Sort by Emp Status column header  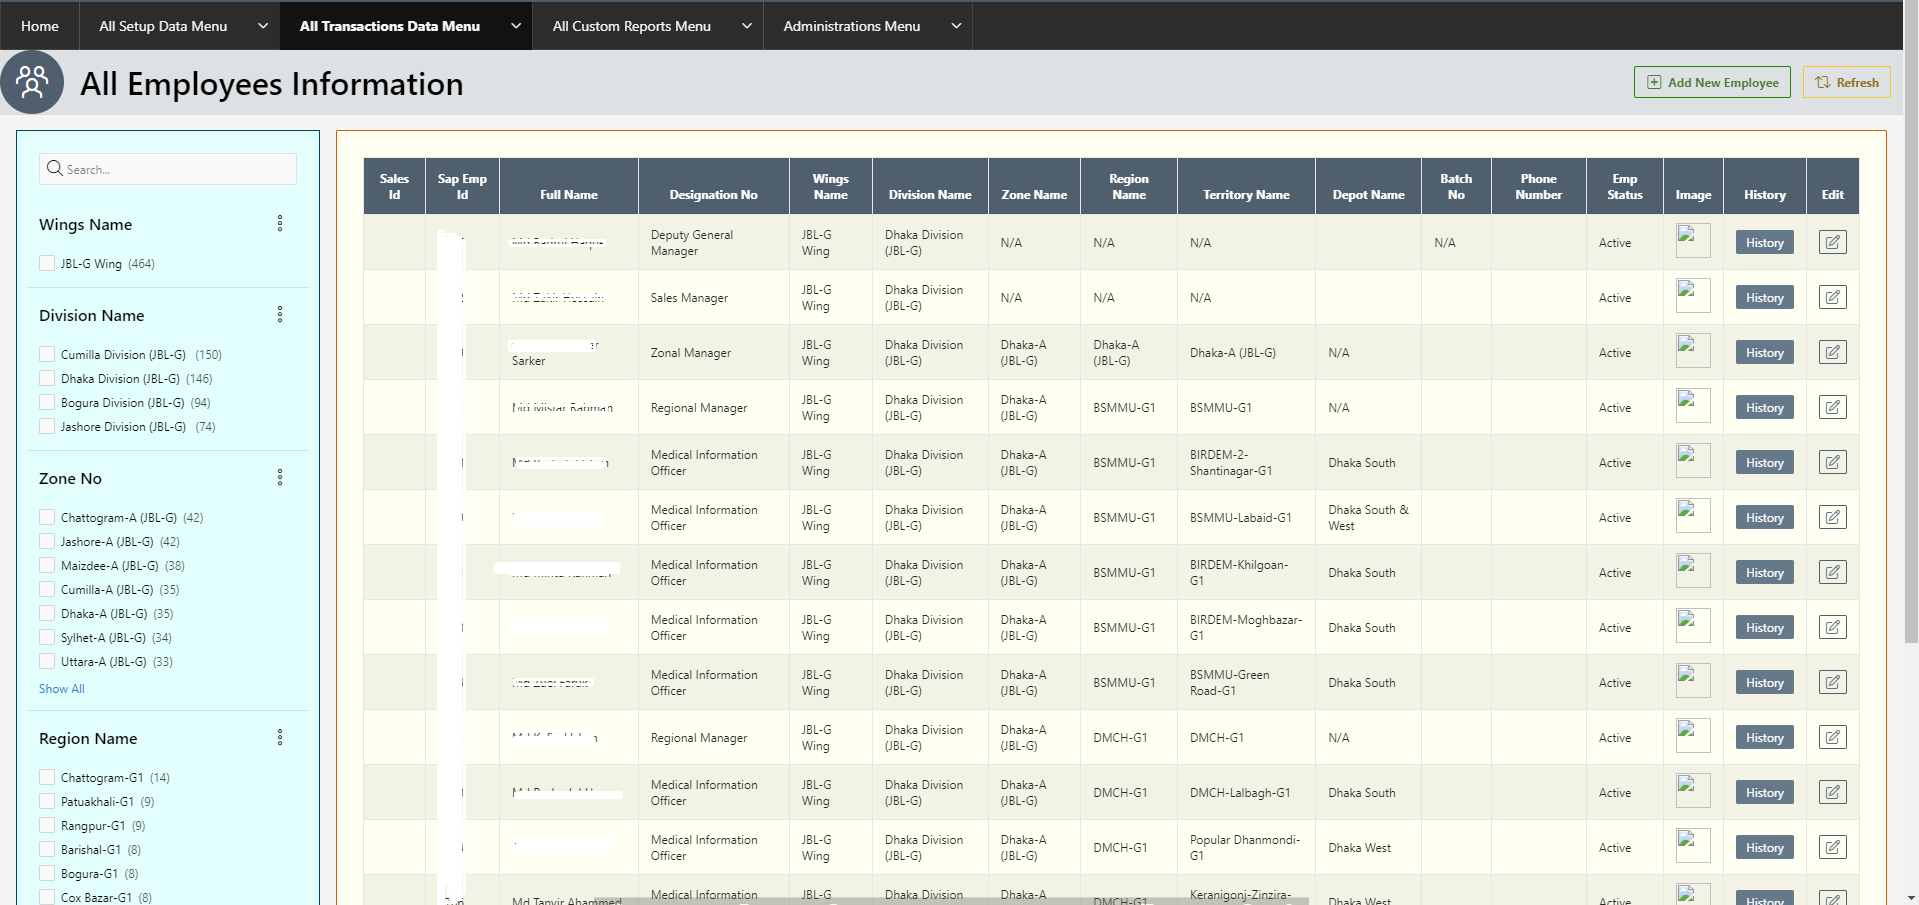(1625, 186)
